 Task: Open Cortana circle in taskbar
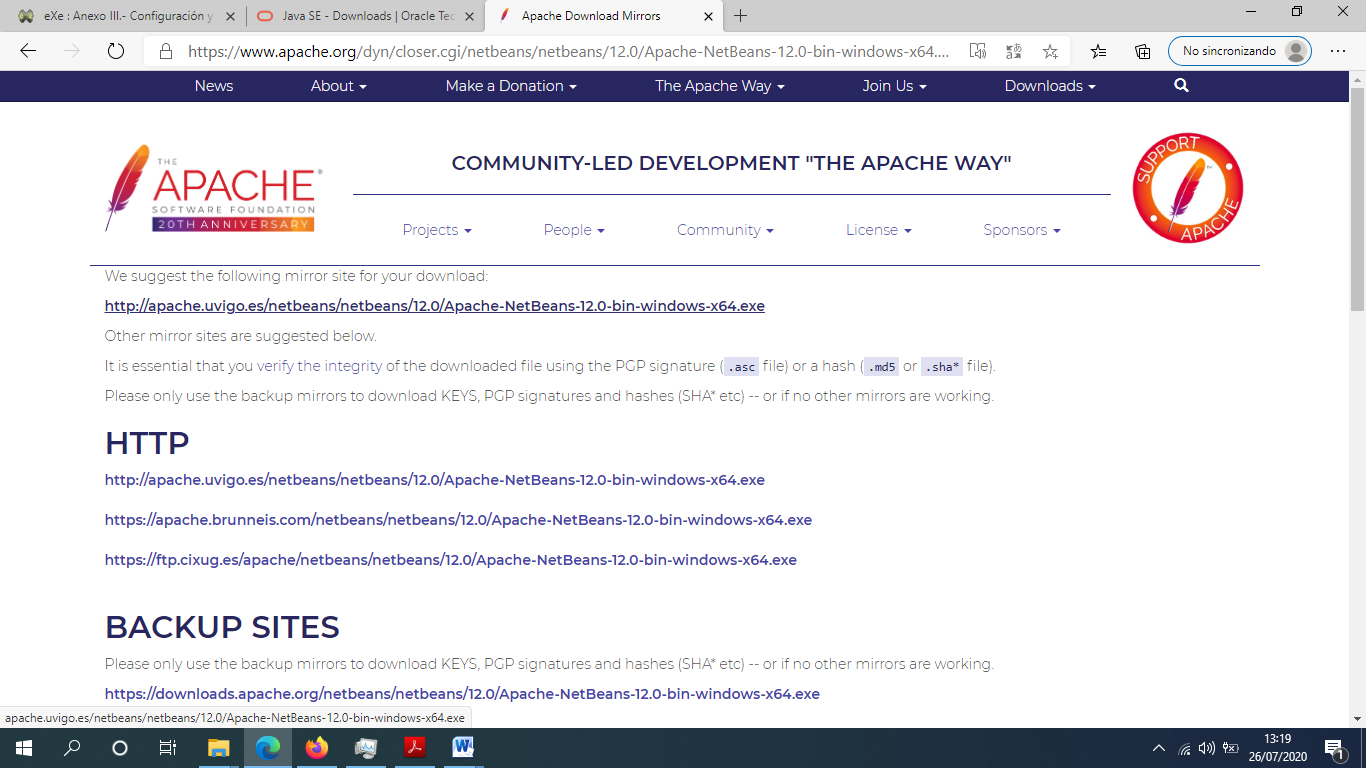120,748
